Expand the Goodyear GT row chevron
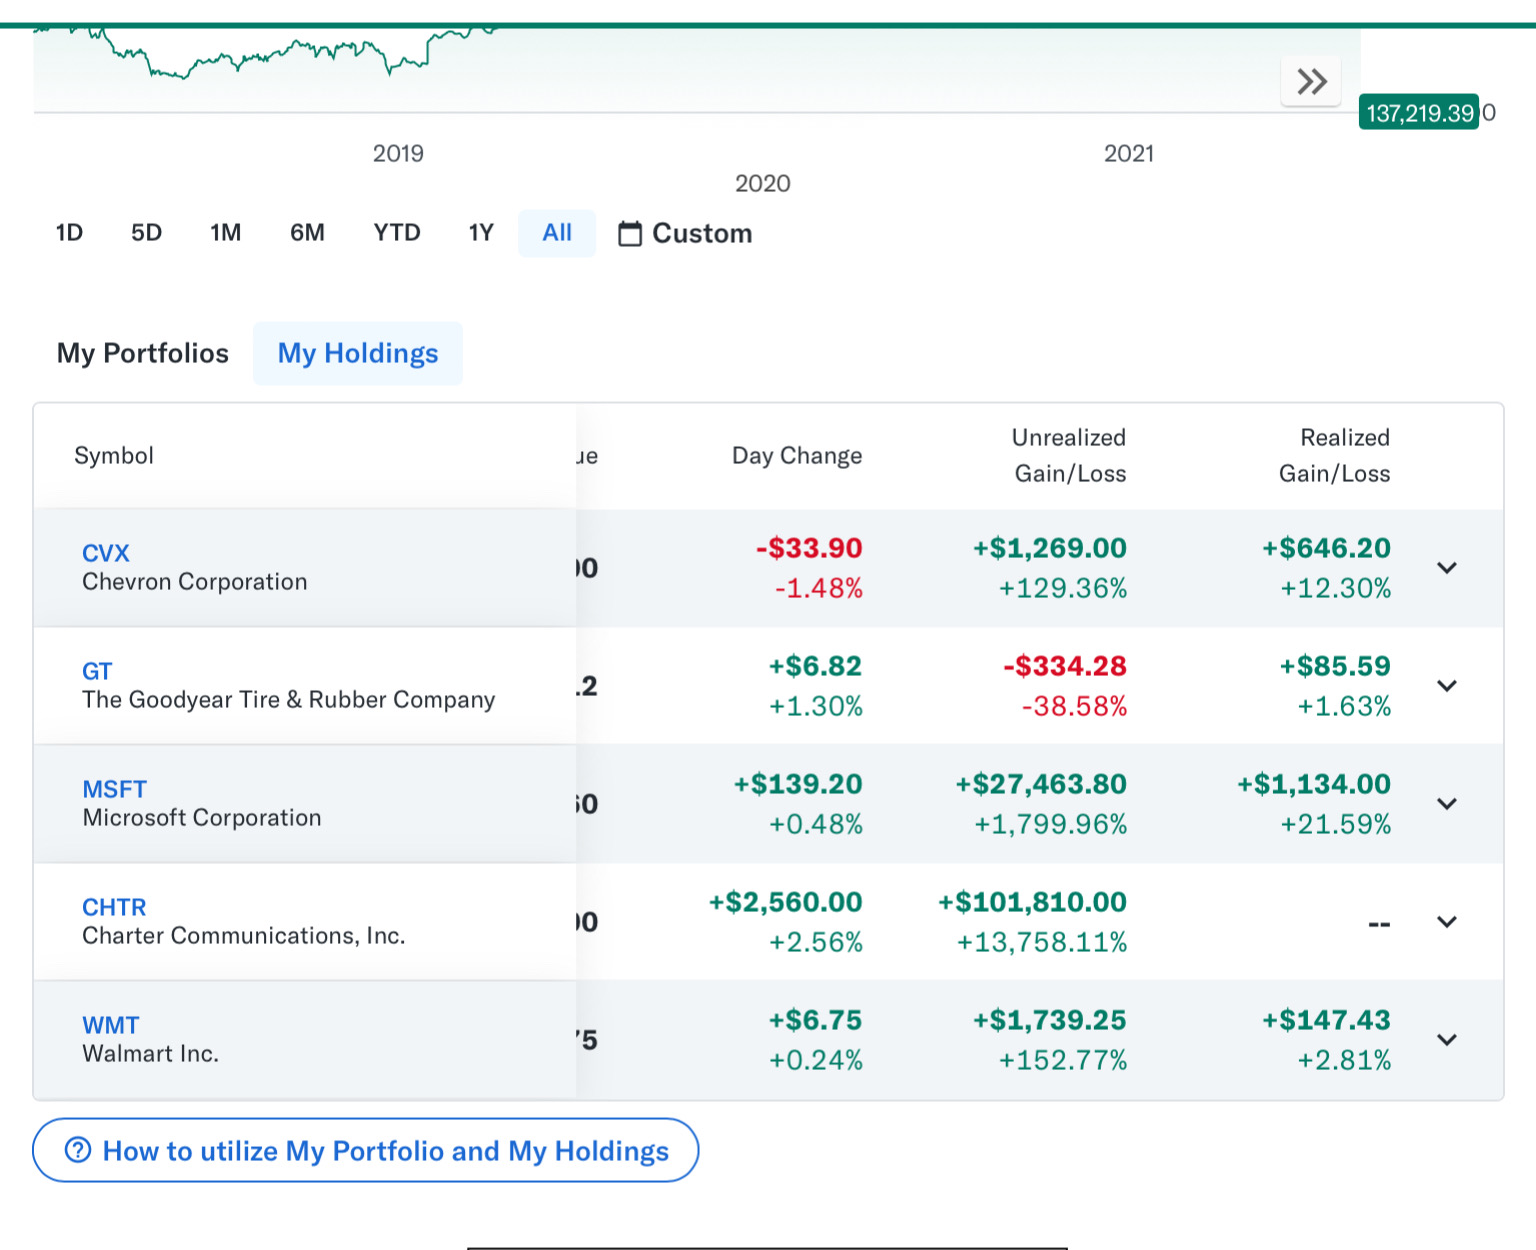Image resolution: width=1536 pixels, height=1250 pixels. (x=1446, y=686)
